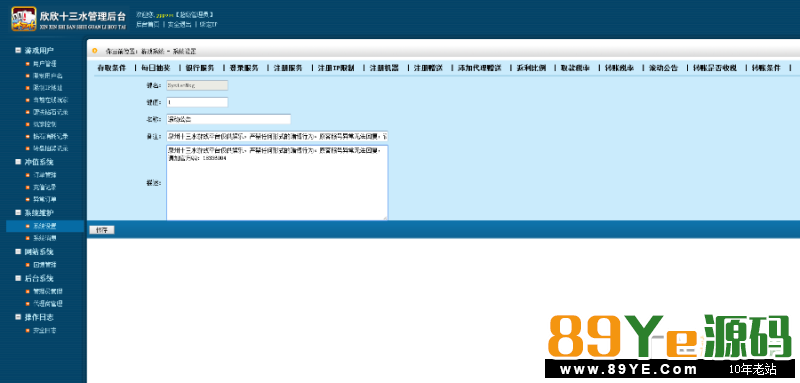Open the 安全日志 sidebar entry
The height and width of the screenshot is (383, 800).
(44, 330)
